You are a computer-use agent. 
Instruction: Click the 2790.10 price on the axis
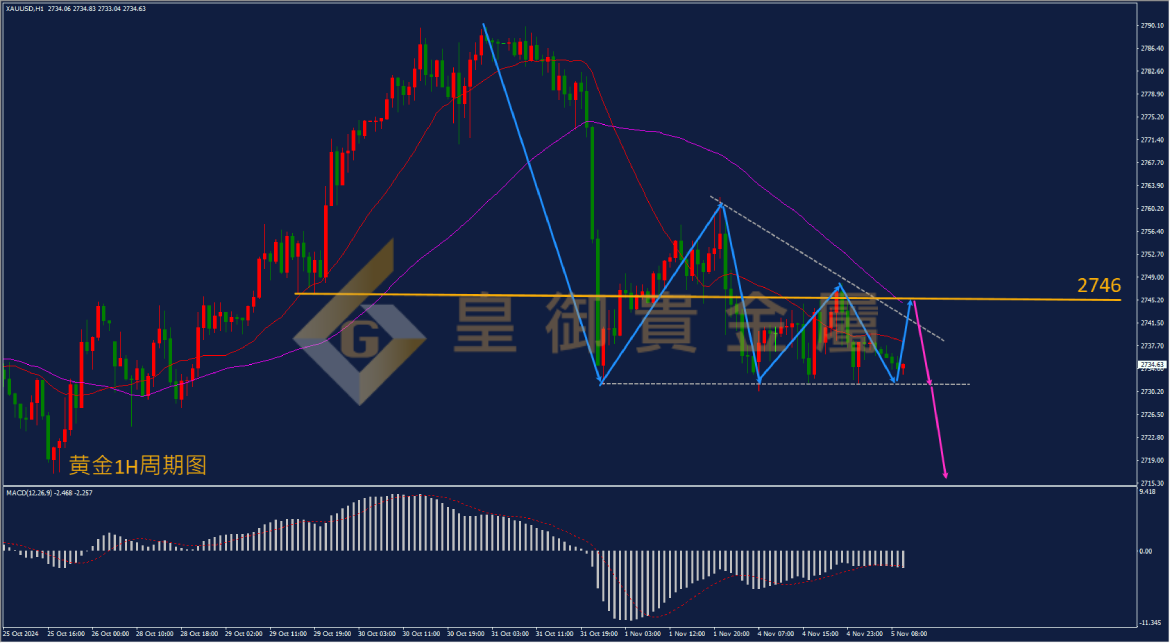point(1152,25)
